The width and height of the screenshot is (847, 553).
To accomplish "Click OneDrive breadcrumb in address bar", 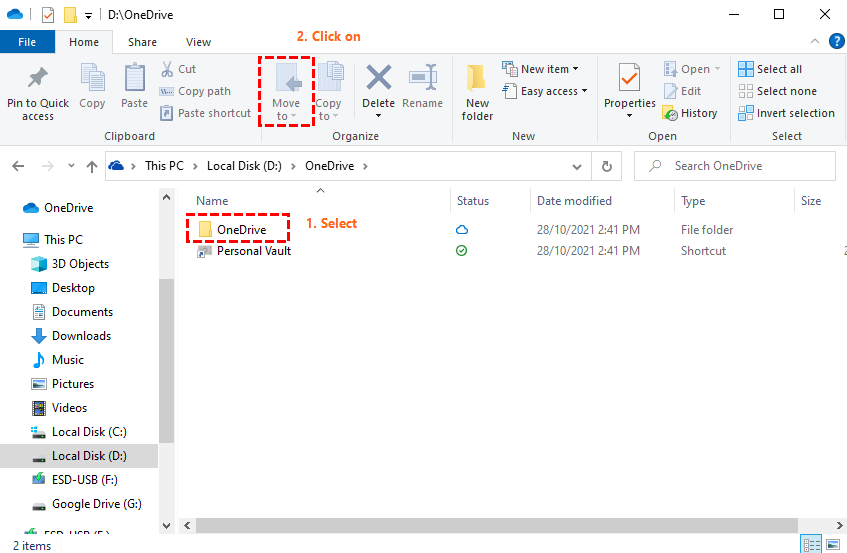I will click(x=330, y=166).
